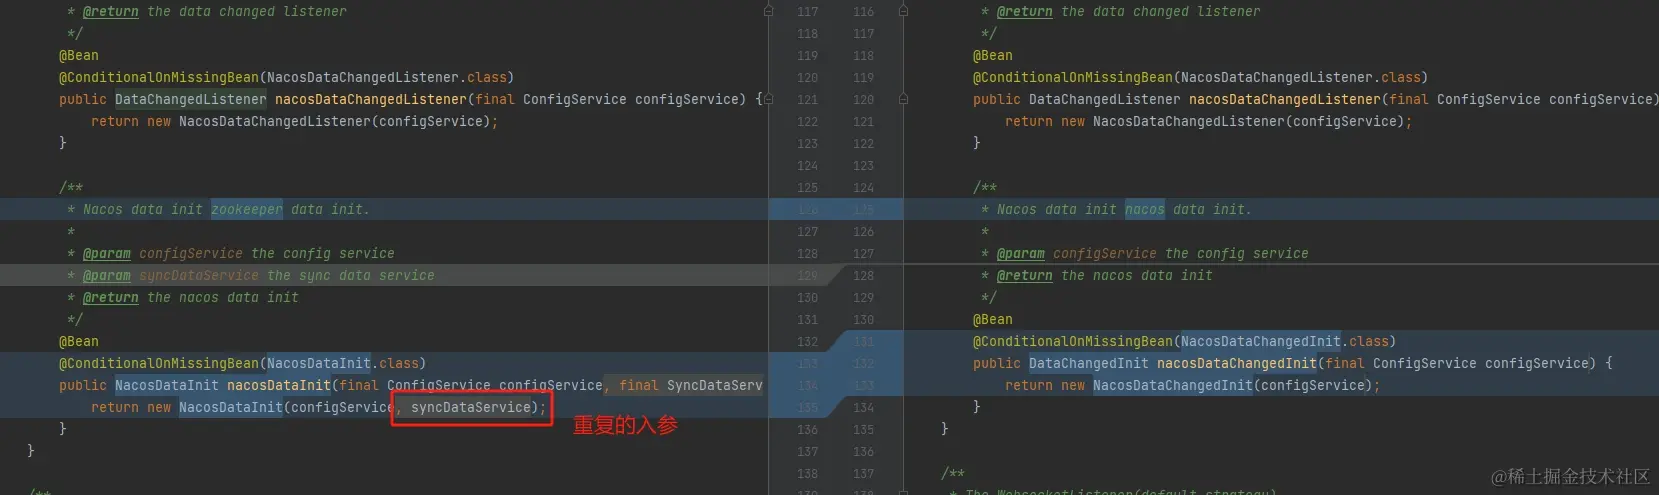Viewport: 1659px width, 495px height.
Task: Click "final SyncDataServ" parameter in the left pane
Action: [690, 385]
